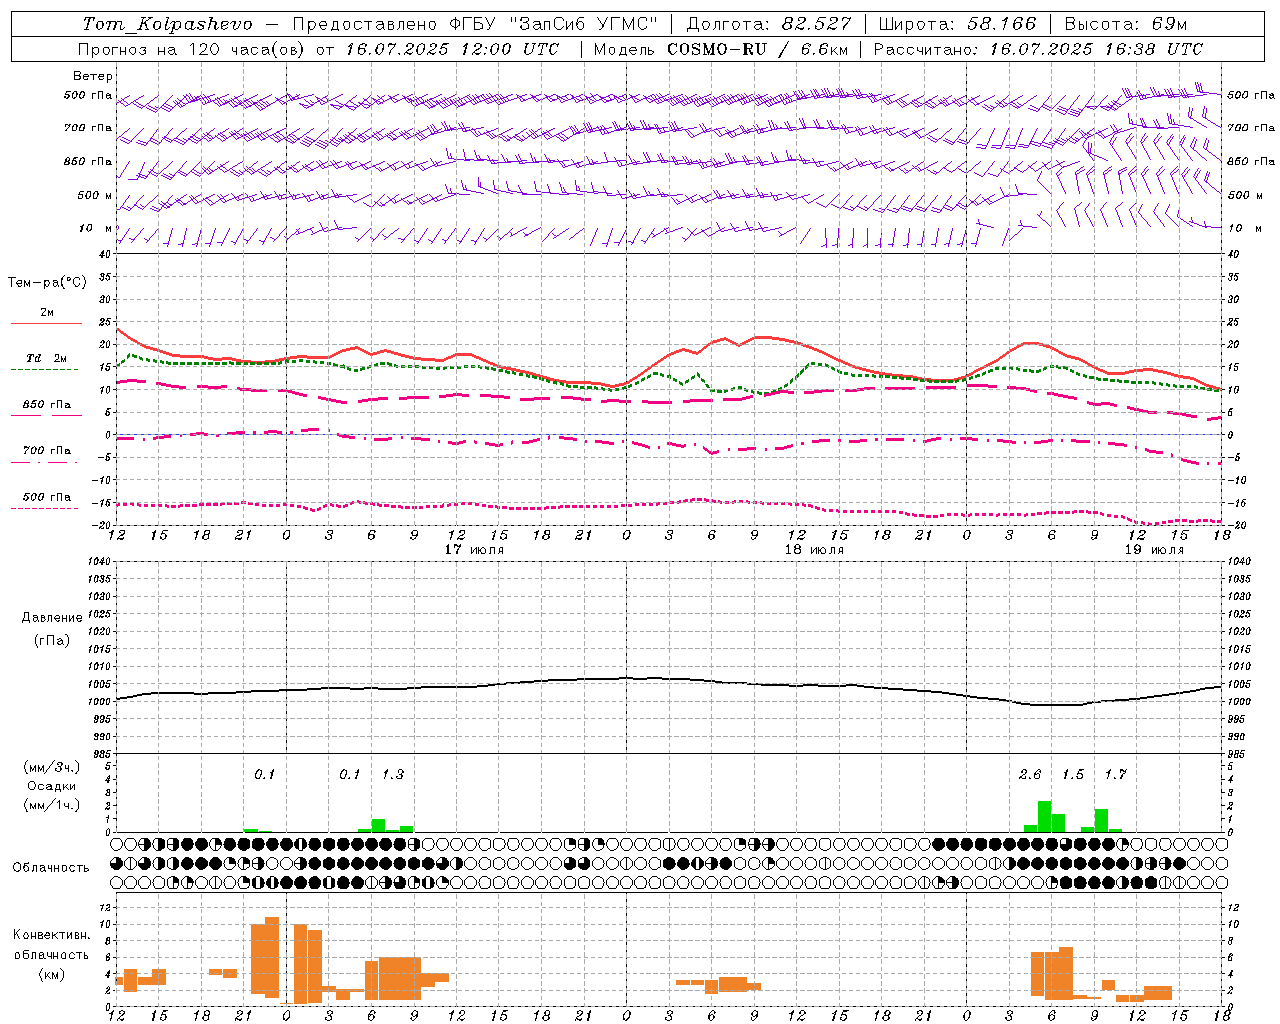Select the Td 2м legend entry
This screenshot has width=1280, height=1024.
pyautogui.click(x=47, y=358)
